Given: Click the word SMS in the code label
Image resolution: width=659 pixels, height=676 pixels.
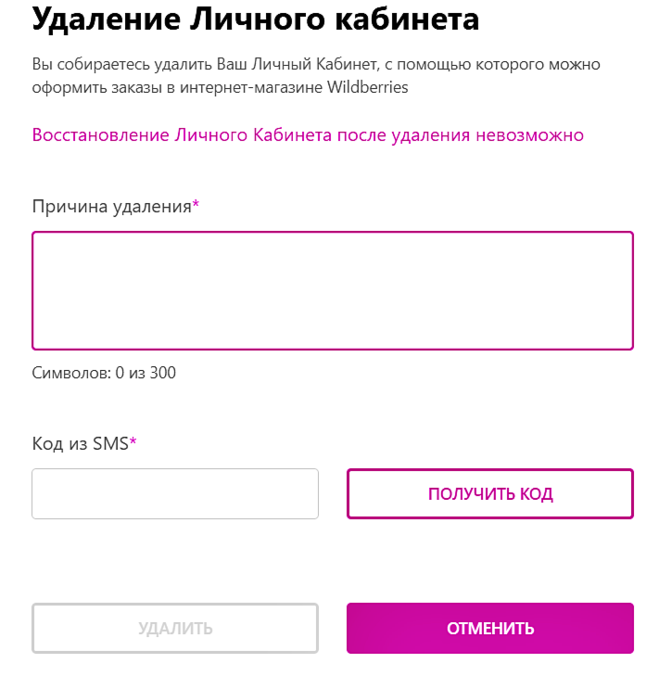Looking at the screenshot, I should (110, 444).
